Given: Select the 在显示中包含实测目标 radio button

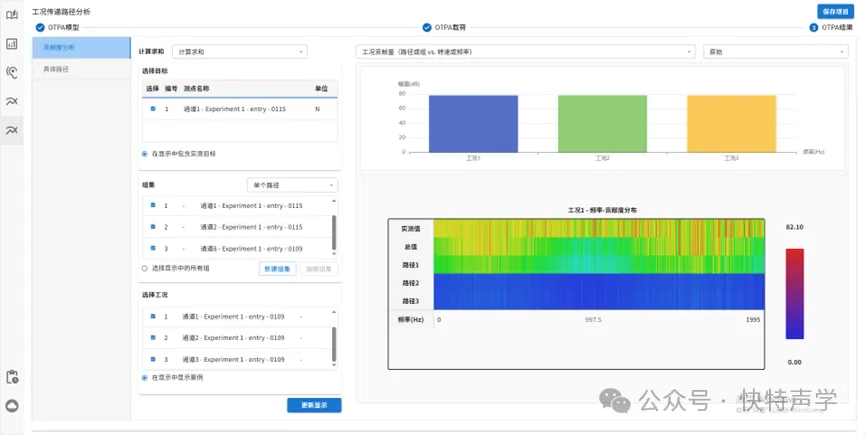Looking at the screenshot, I should [x=145, y=154].
